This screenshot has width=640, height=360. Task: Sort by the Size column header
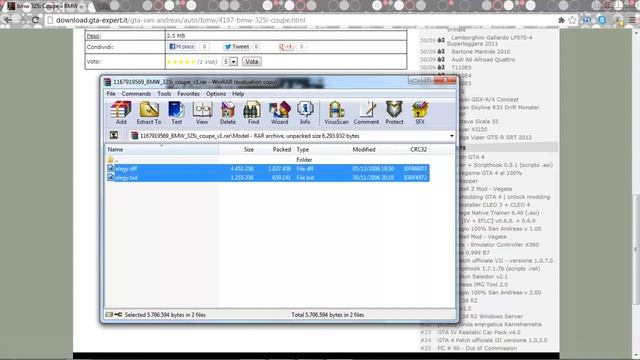click(237, 149)
